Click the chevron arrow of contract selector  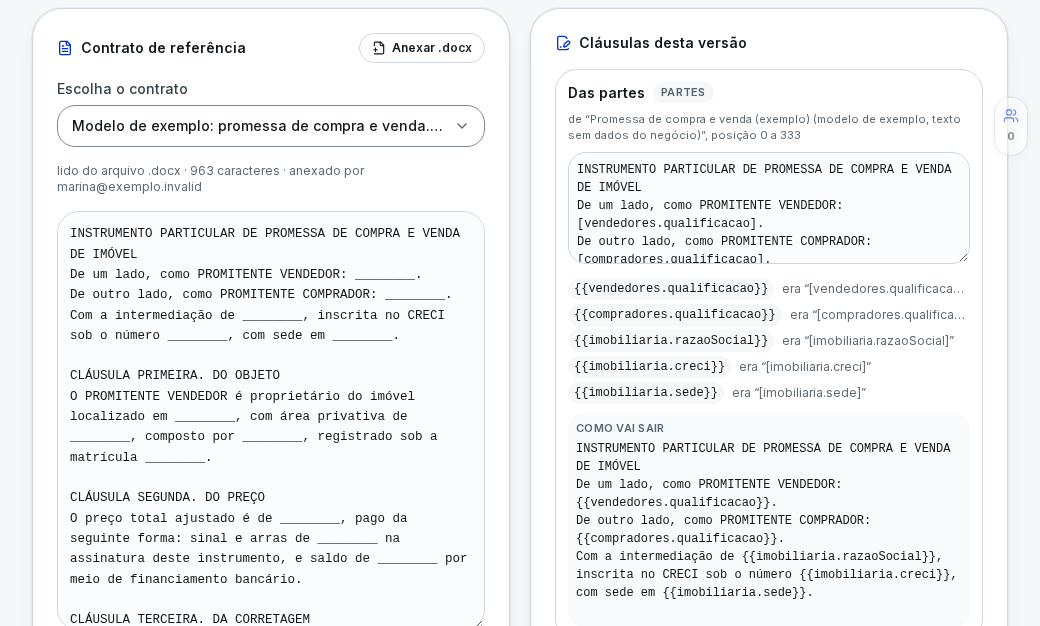coord(462,126)
